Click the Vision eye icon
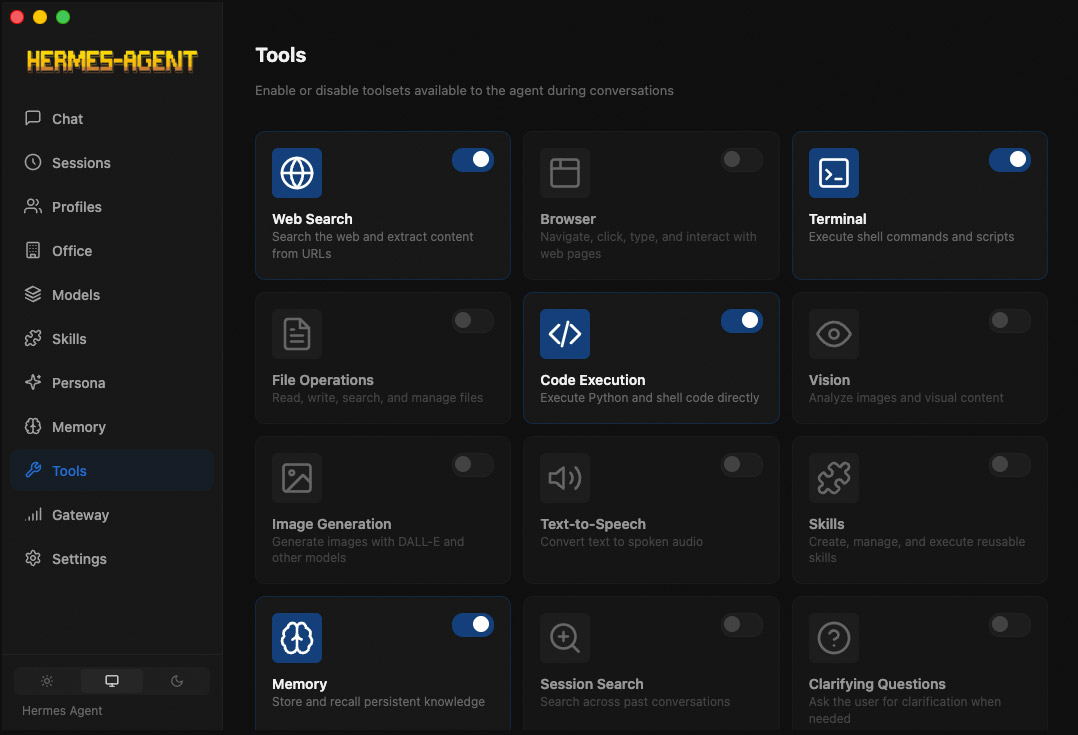Screen dimensions: 1078x735 click(x=833, y=333)
